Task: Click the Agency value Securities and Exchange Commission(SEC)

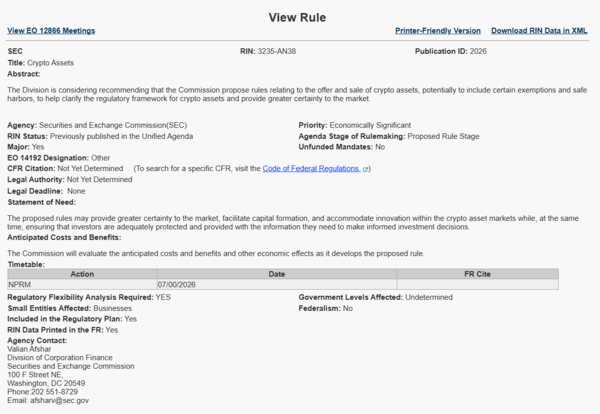Action: [x=113, y=126]
